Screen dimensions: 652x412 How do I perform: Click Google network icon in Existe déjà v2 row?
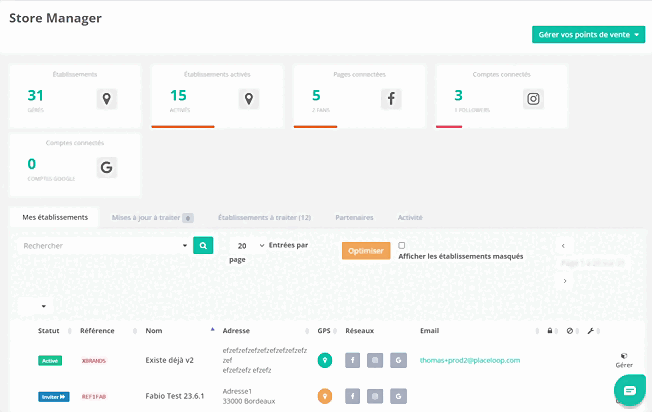(398, 360)
